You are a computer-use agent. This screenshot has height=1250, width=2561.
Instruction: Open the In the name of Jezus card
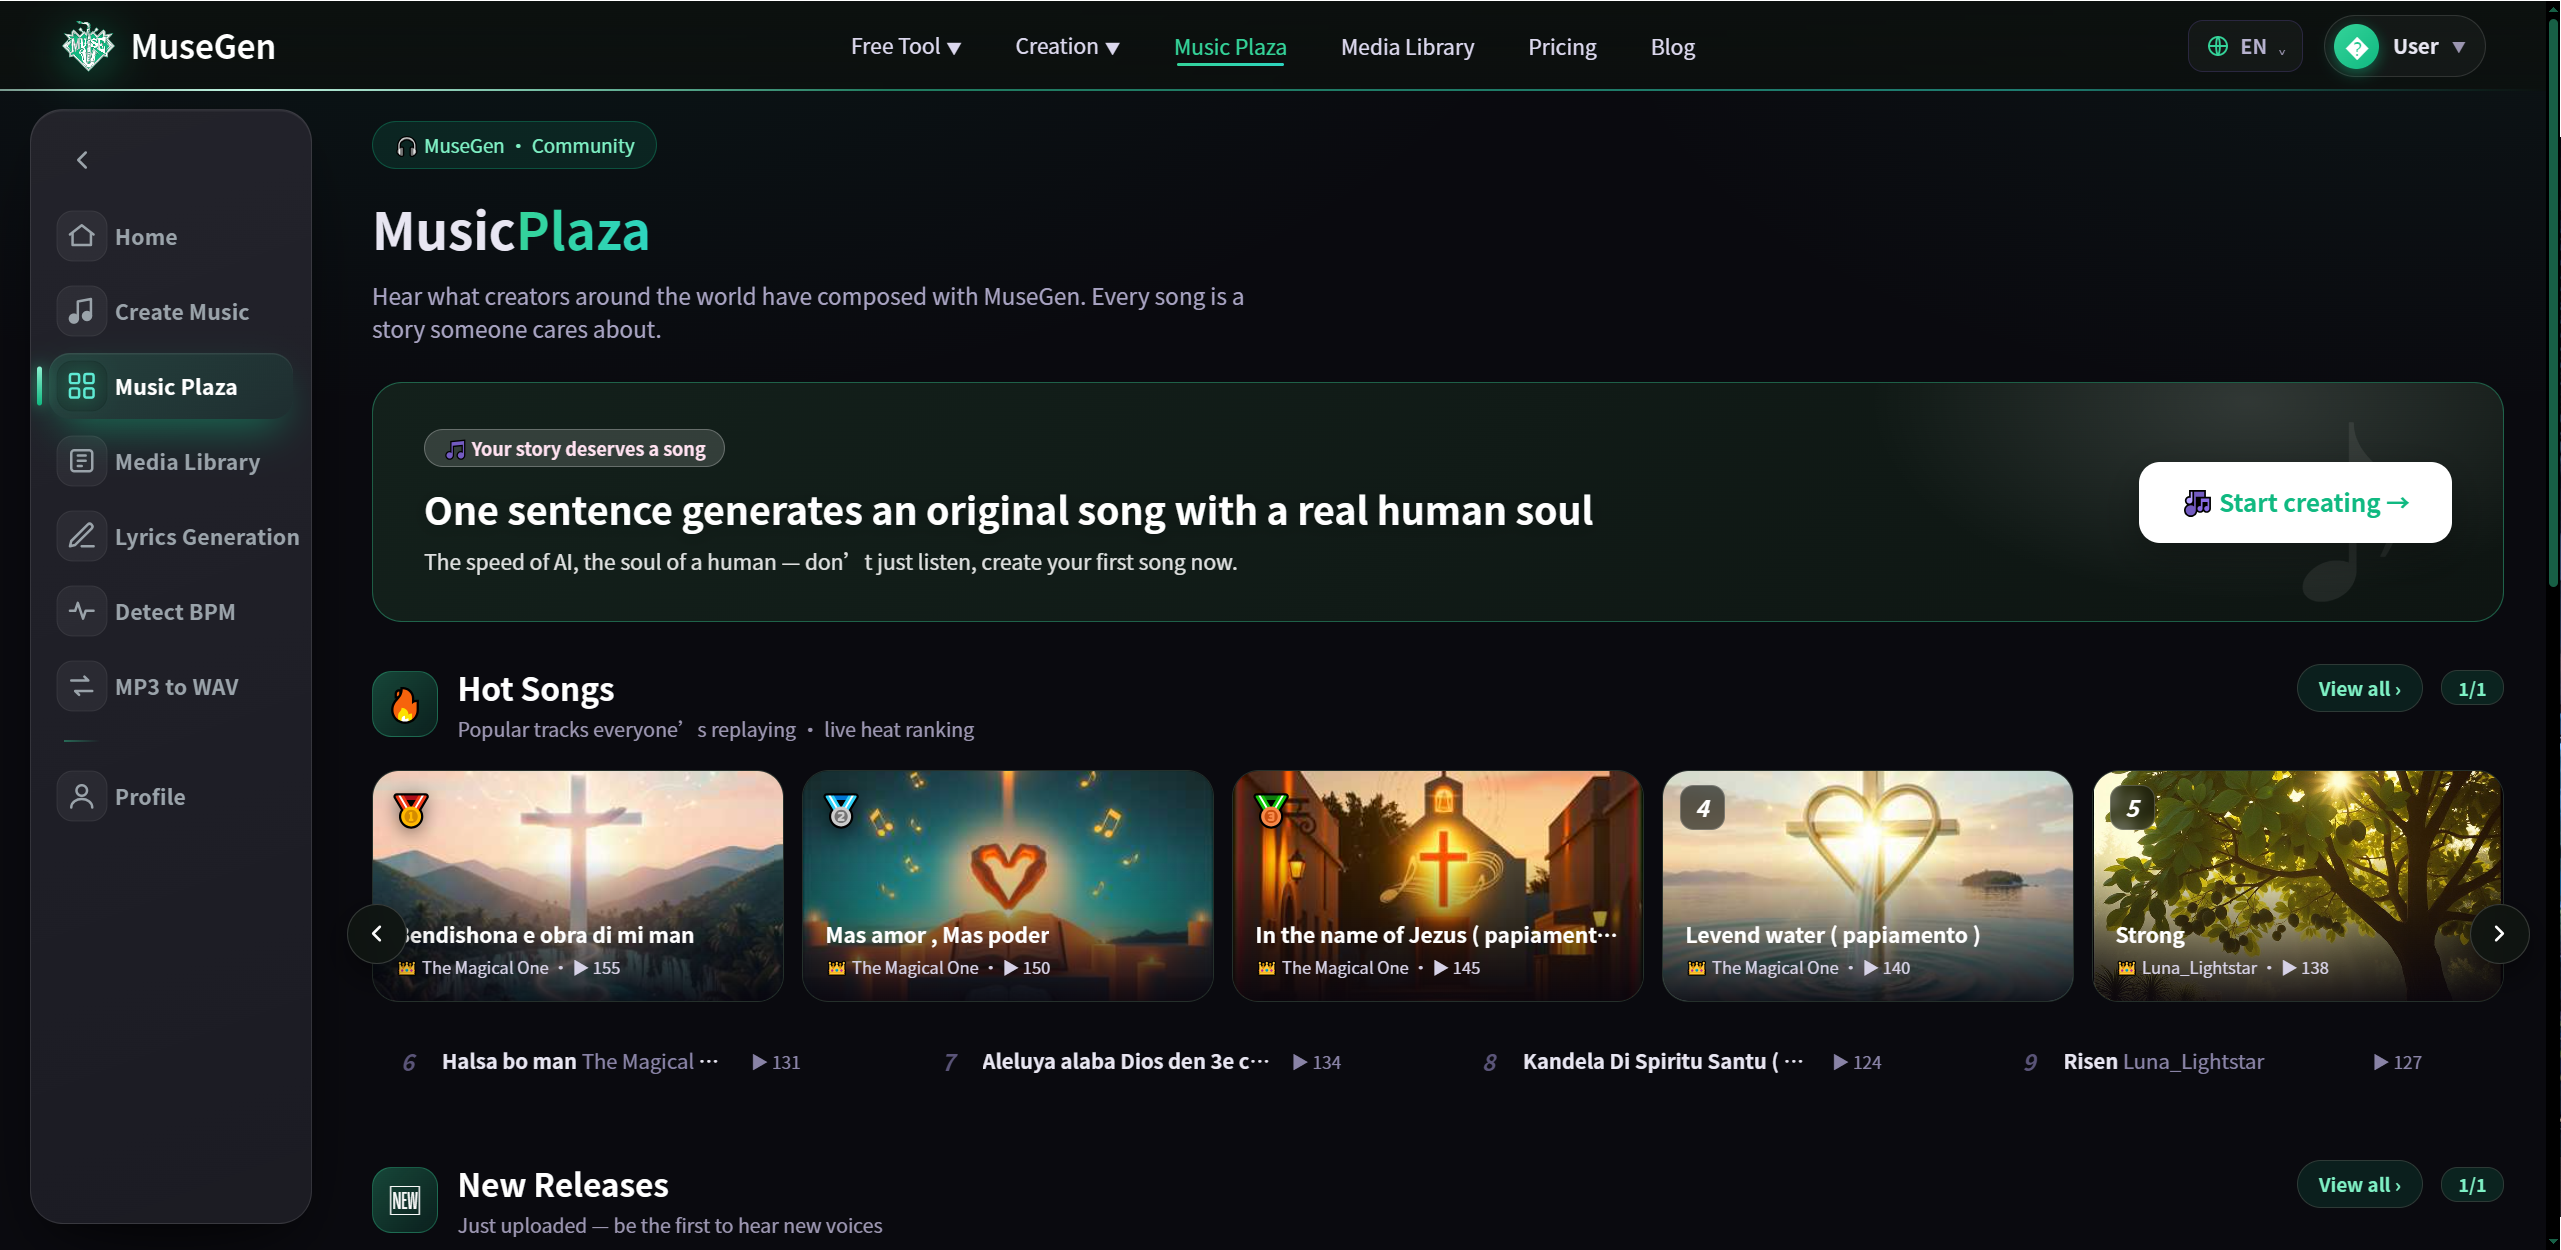click(x=1438, y=886)
